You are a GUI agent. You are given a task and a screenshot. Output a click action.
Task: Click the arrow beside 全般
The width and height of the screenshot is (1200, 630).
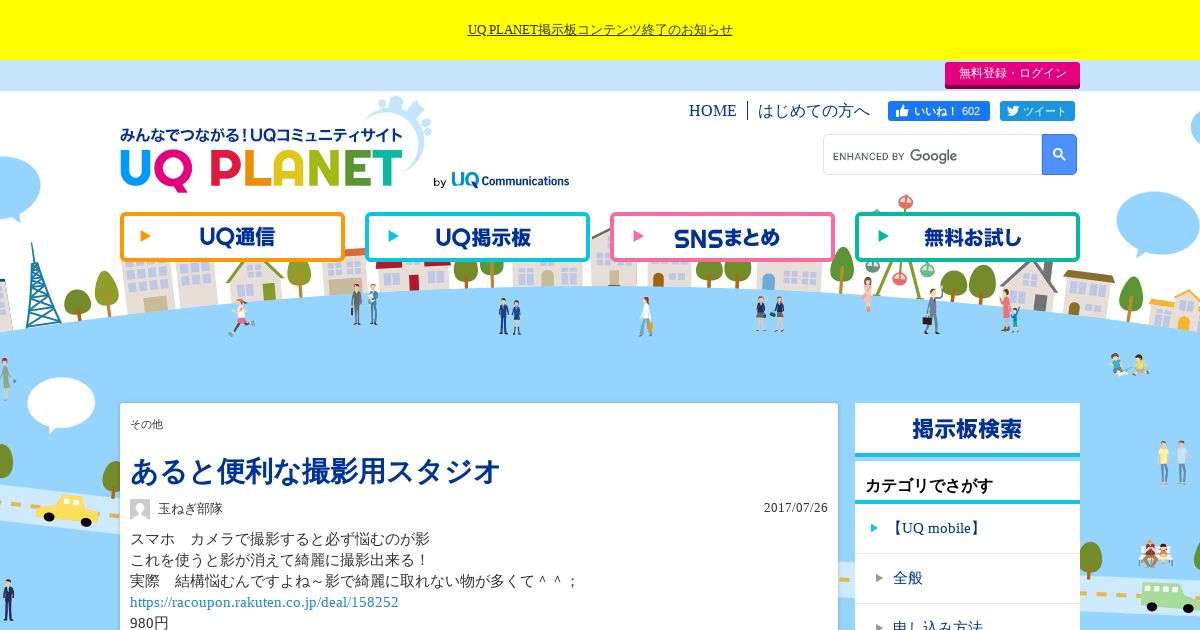pyautogui.click(x=879, y=578)
